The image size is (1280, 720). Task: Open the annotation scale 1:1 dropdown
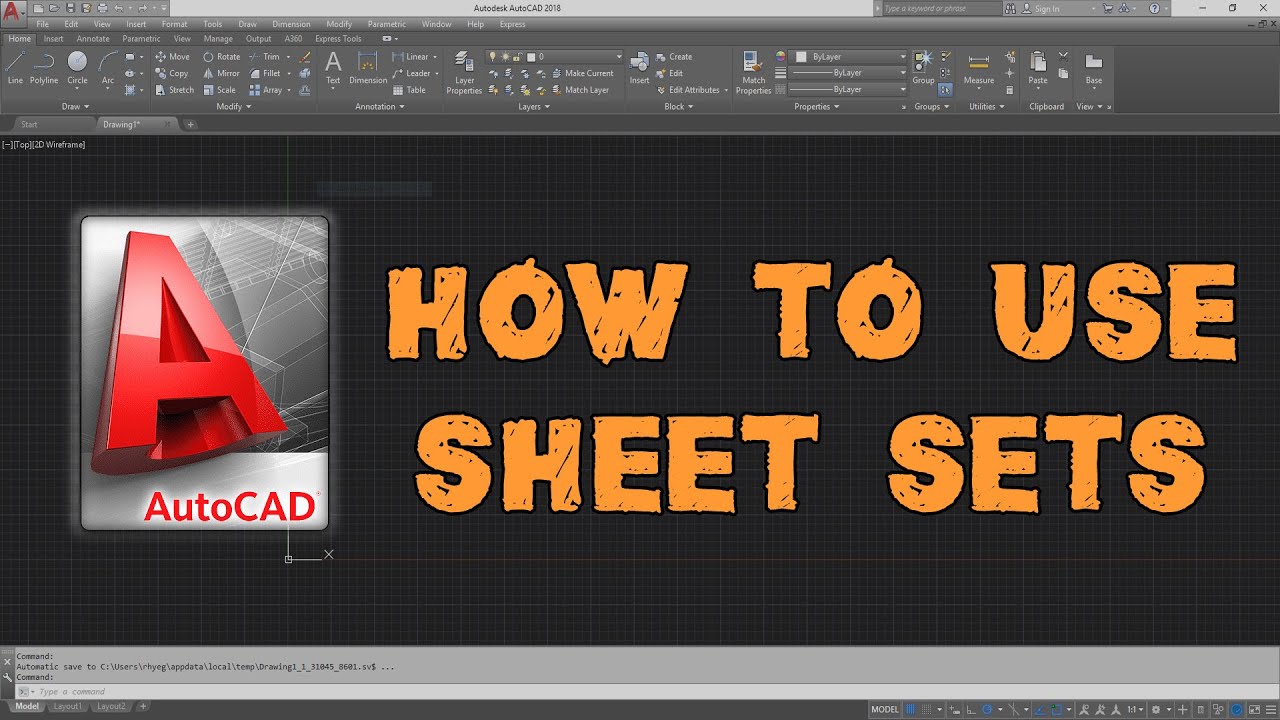(x=1136, y=709)
